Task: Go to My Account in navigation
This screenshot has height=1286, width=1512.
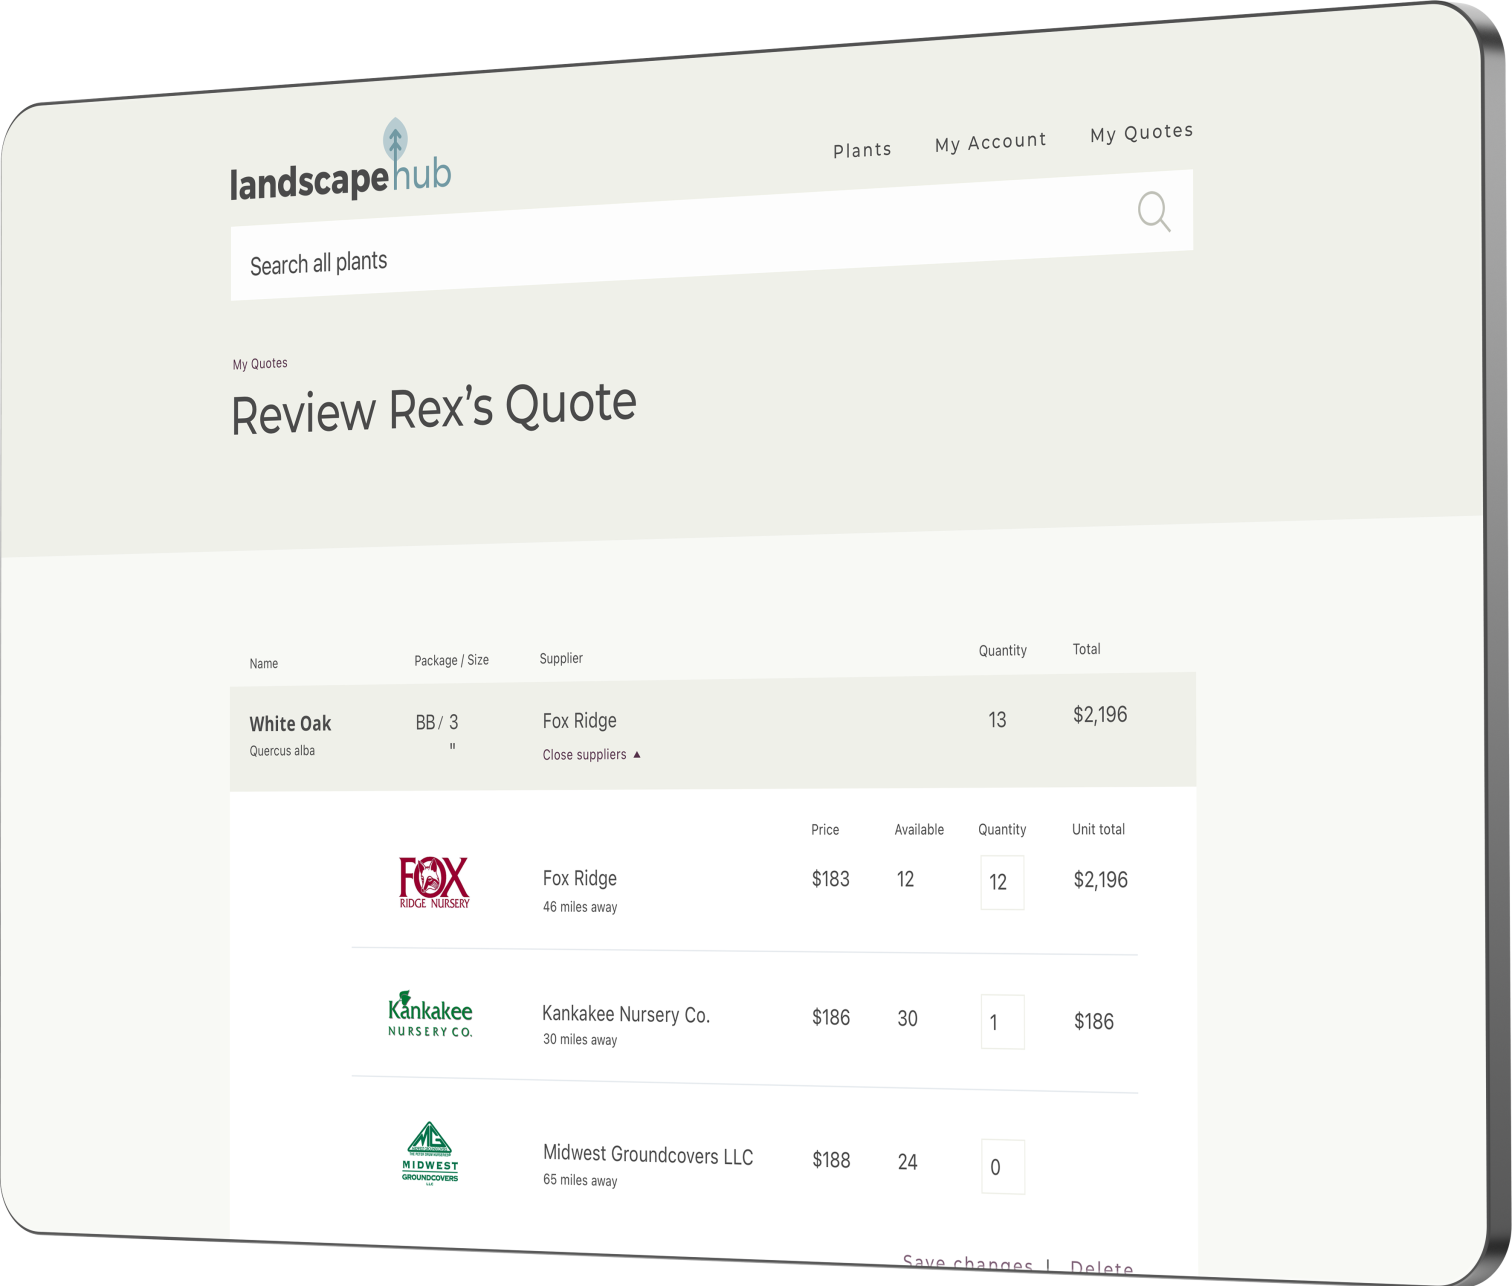Action: 990,142
